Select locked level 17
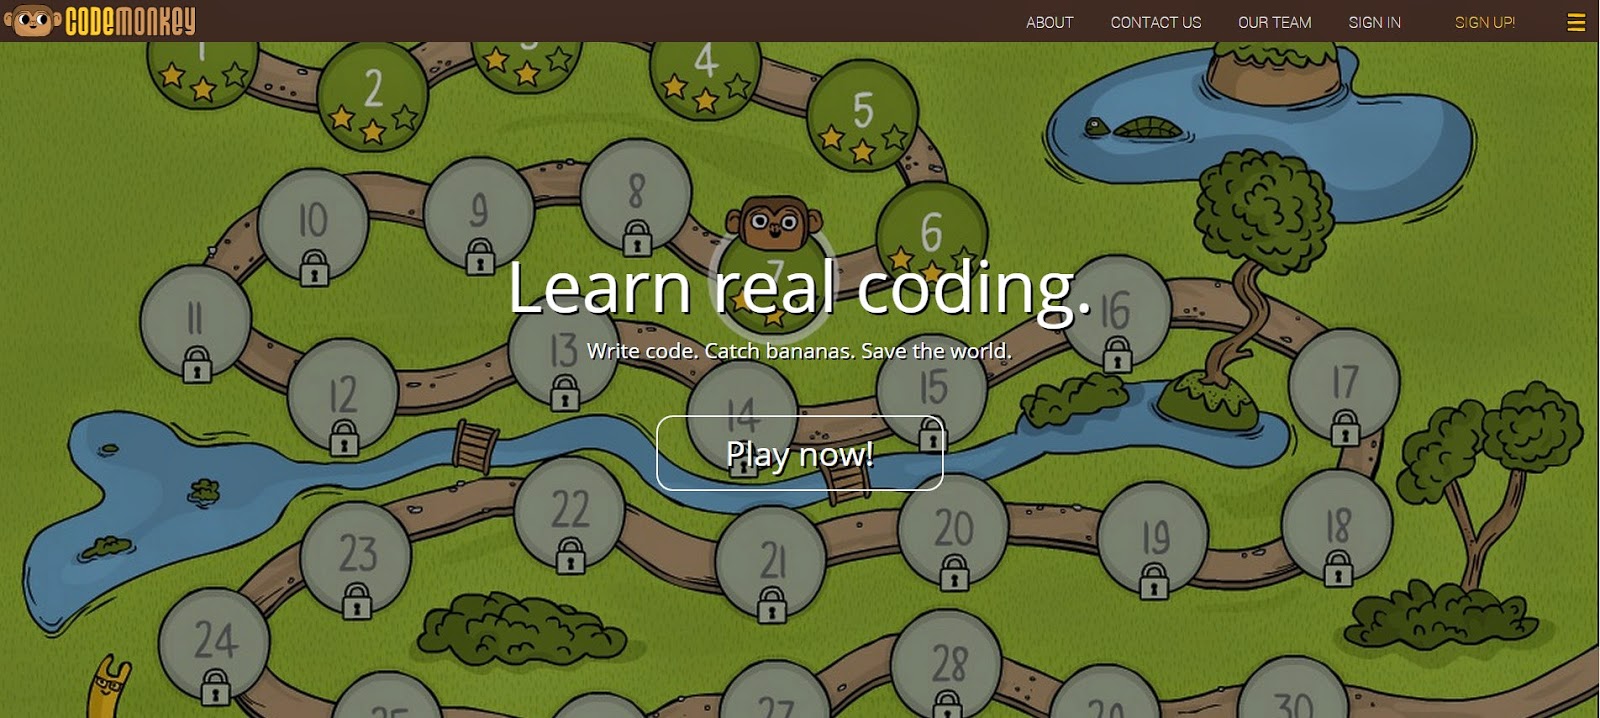1600x718 pixels. tap(1344, 385)
